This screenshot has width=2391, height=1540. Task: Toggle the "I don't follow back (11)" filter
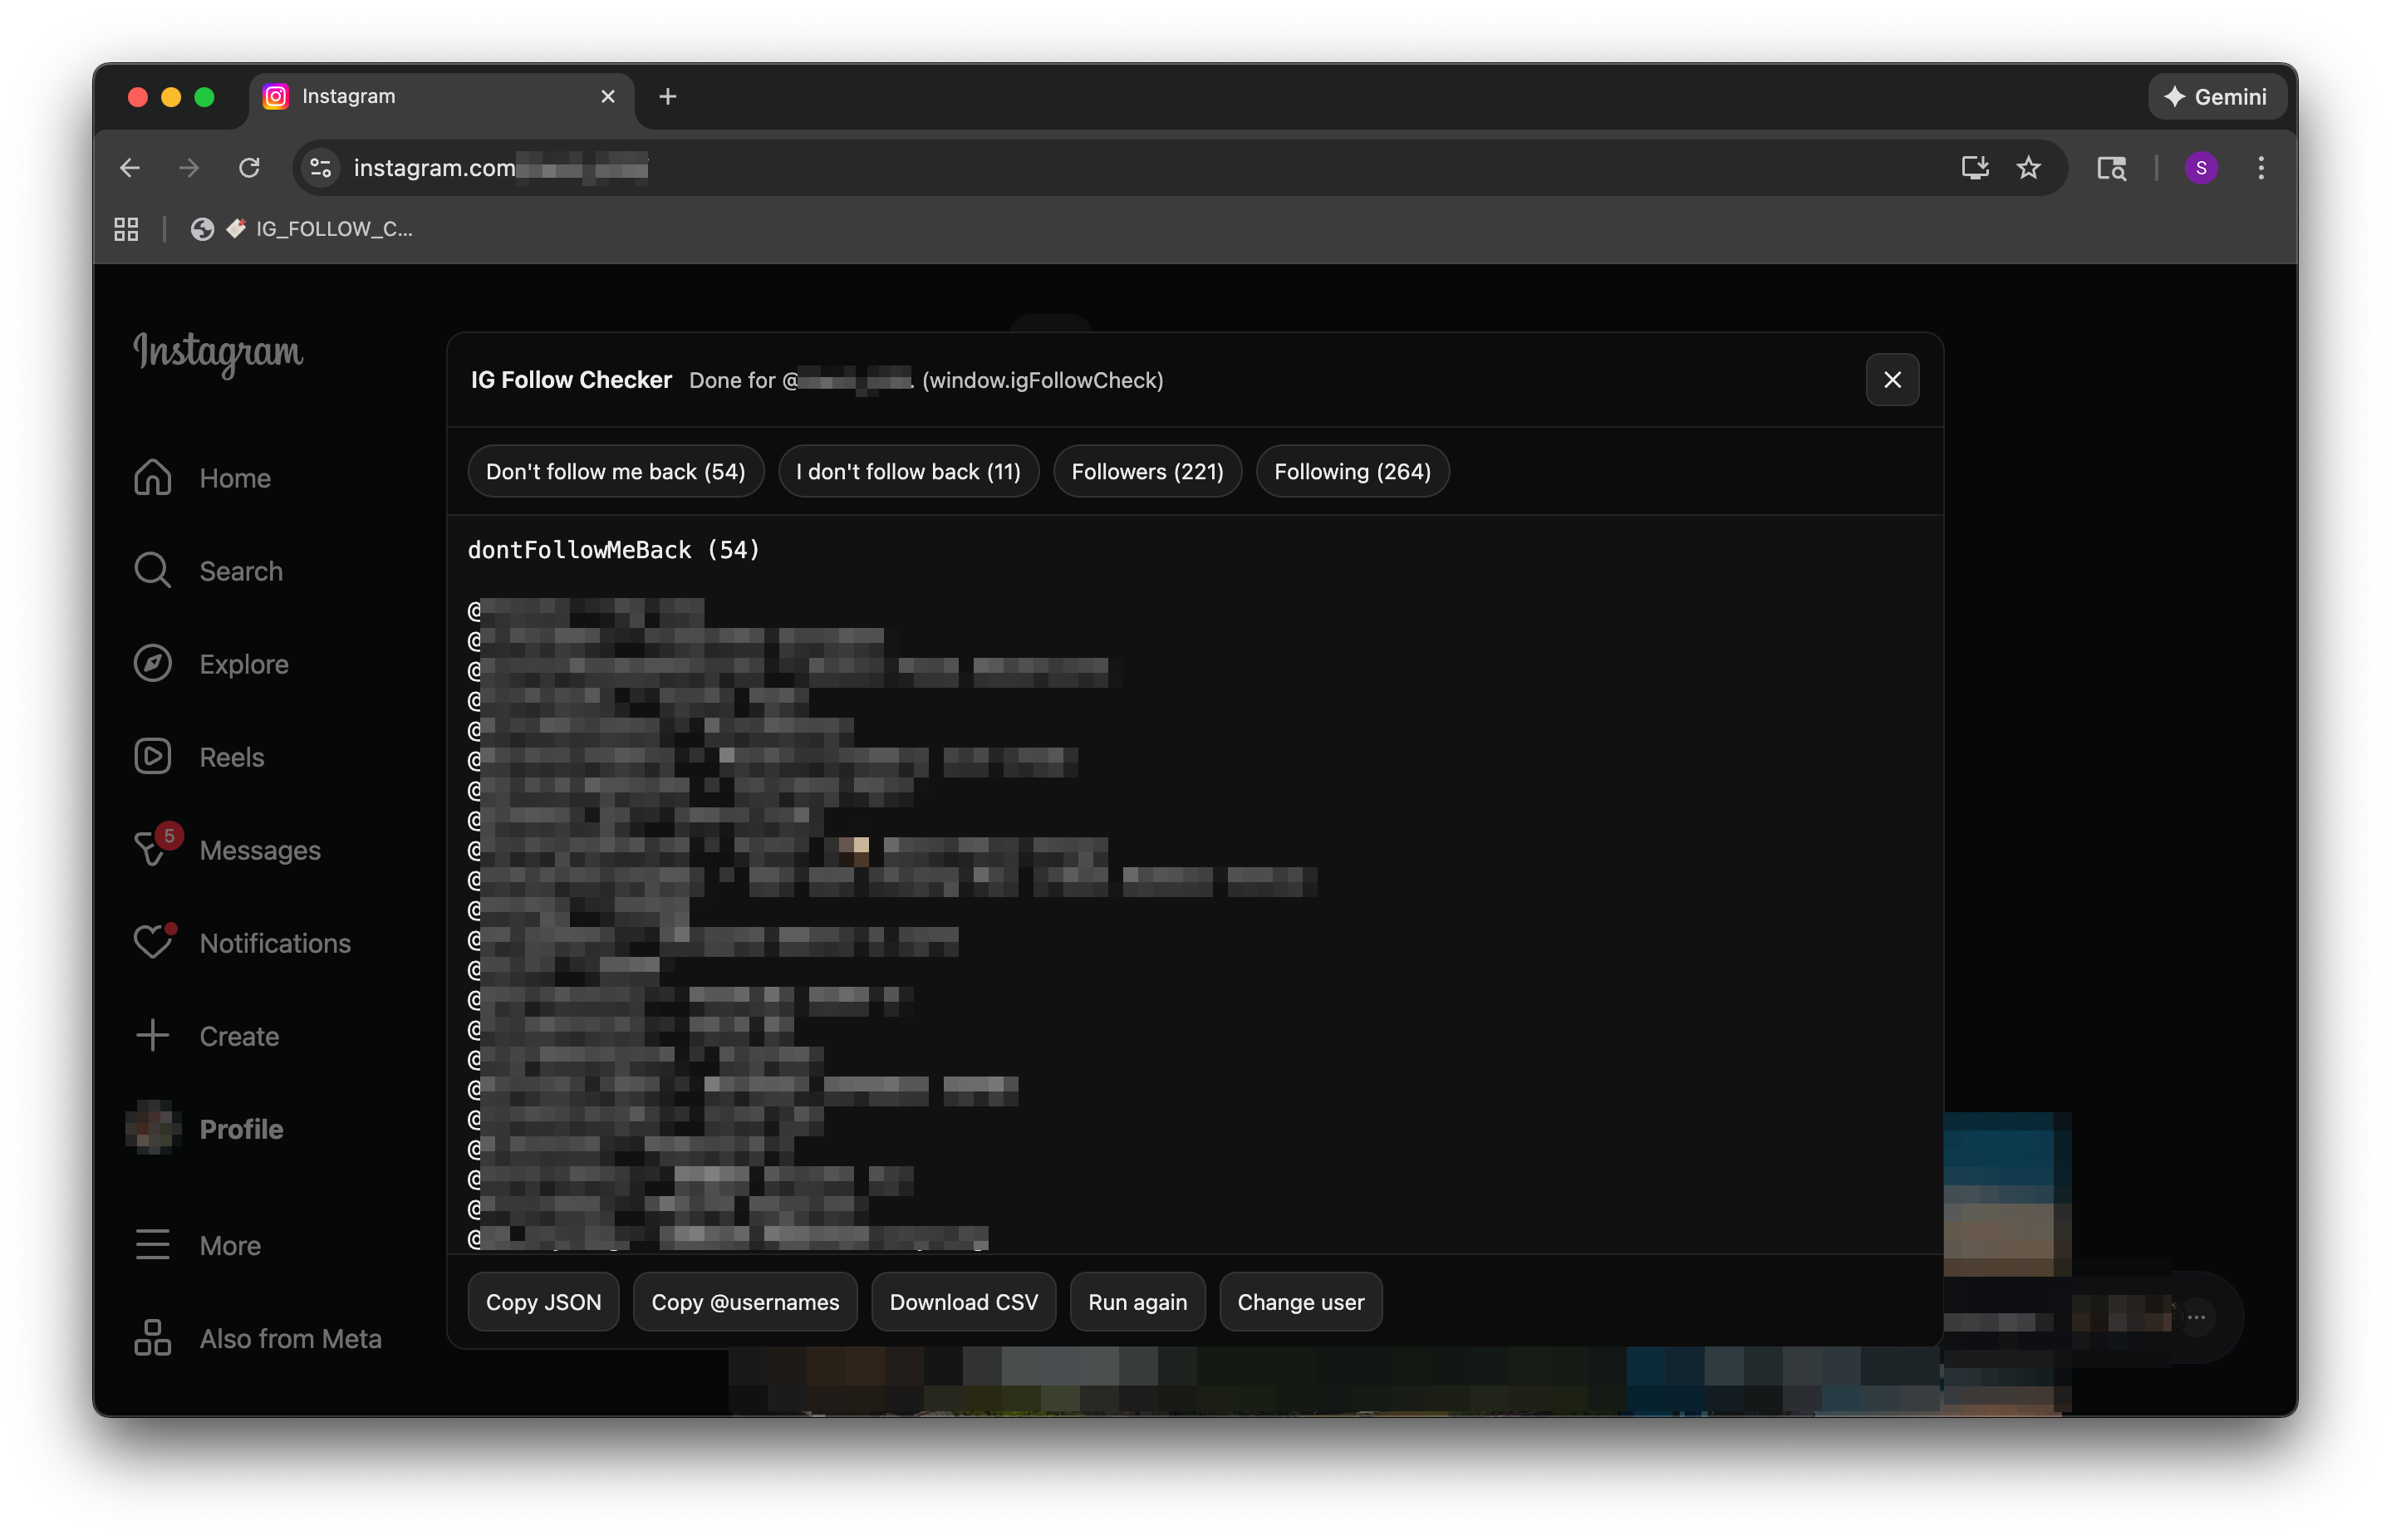pyautogui.click(x=908, y=471)
